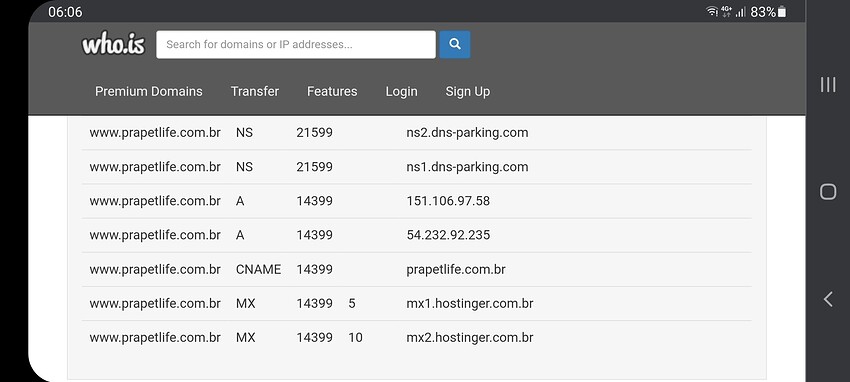850x382 pixels.
Task: Tap the 83% battery percentage
Action: click(763, 12)
